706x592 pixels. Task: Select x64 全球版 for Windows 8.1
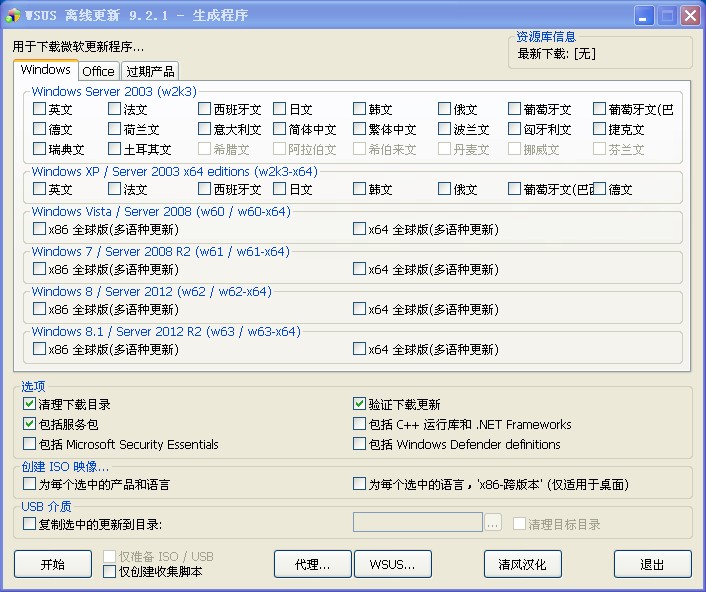(359, 348)
